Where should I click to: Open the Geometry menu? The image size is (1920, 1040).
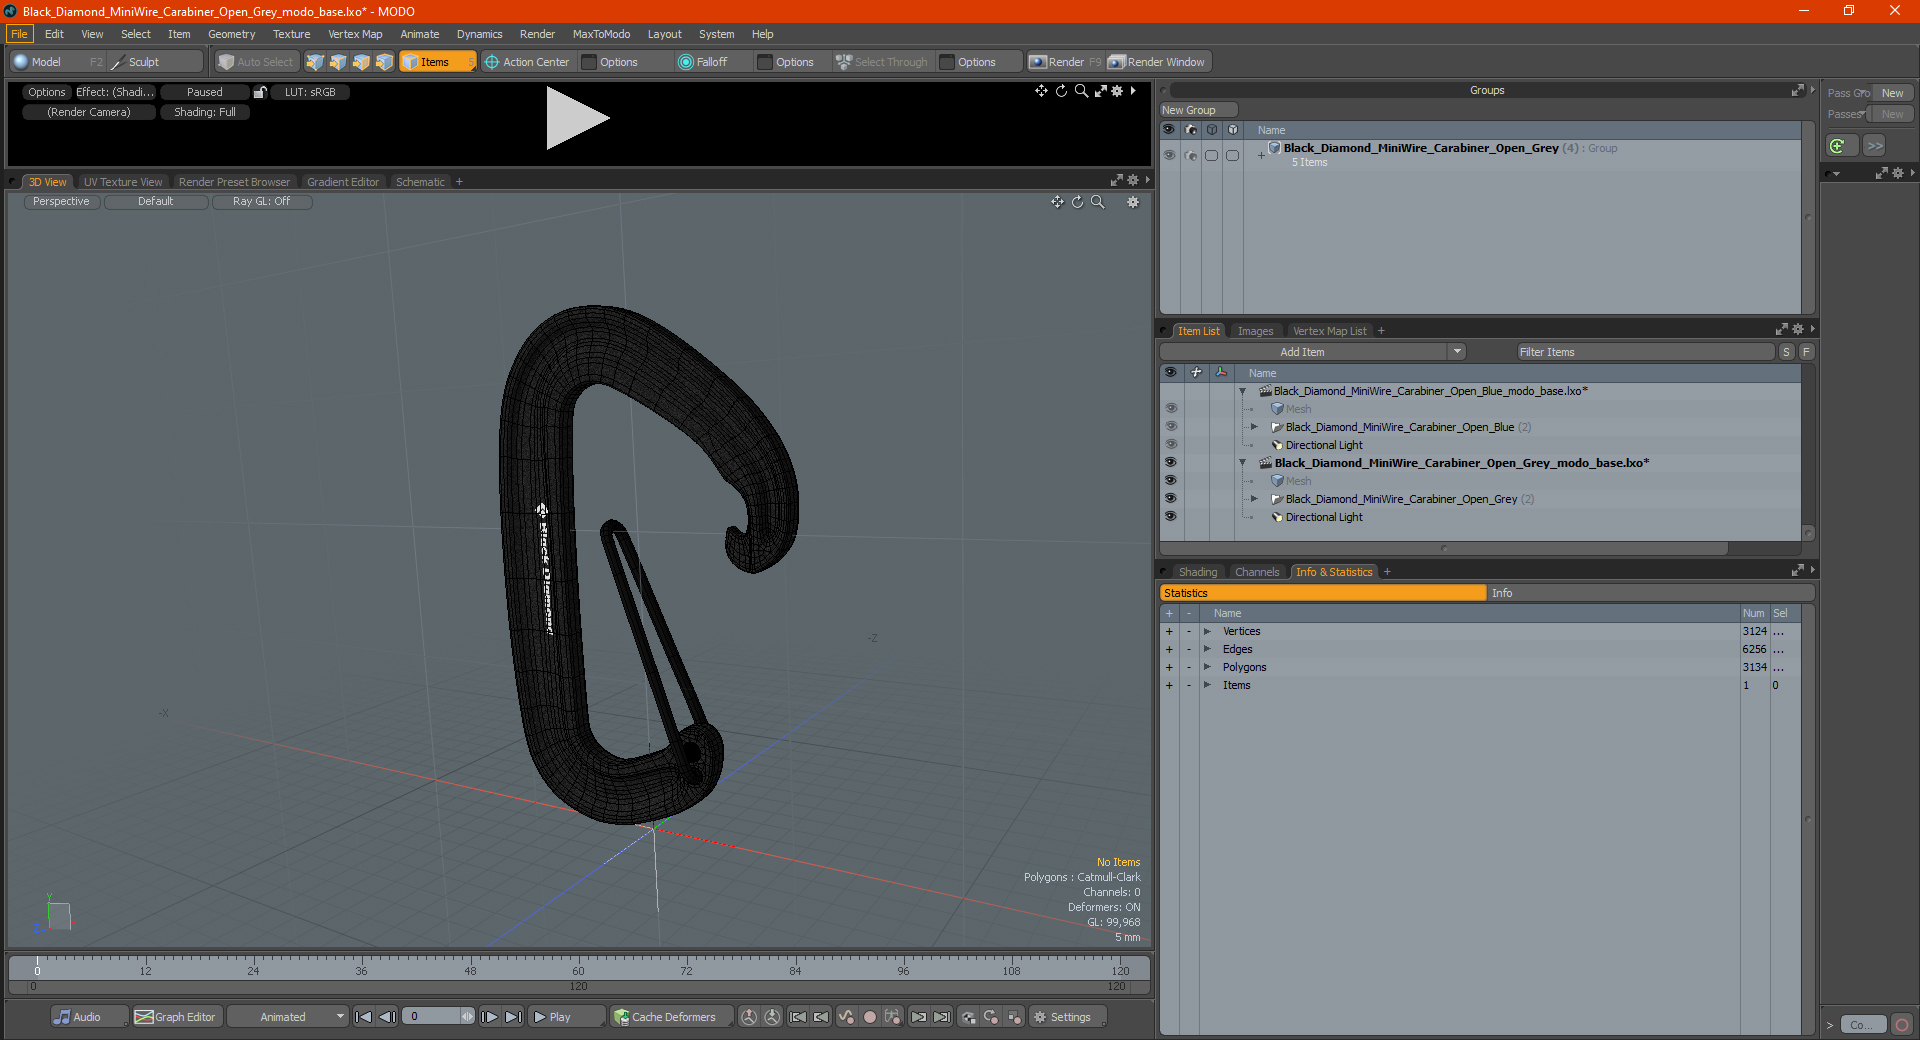tap(231, 34)
